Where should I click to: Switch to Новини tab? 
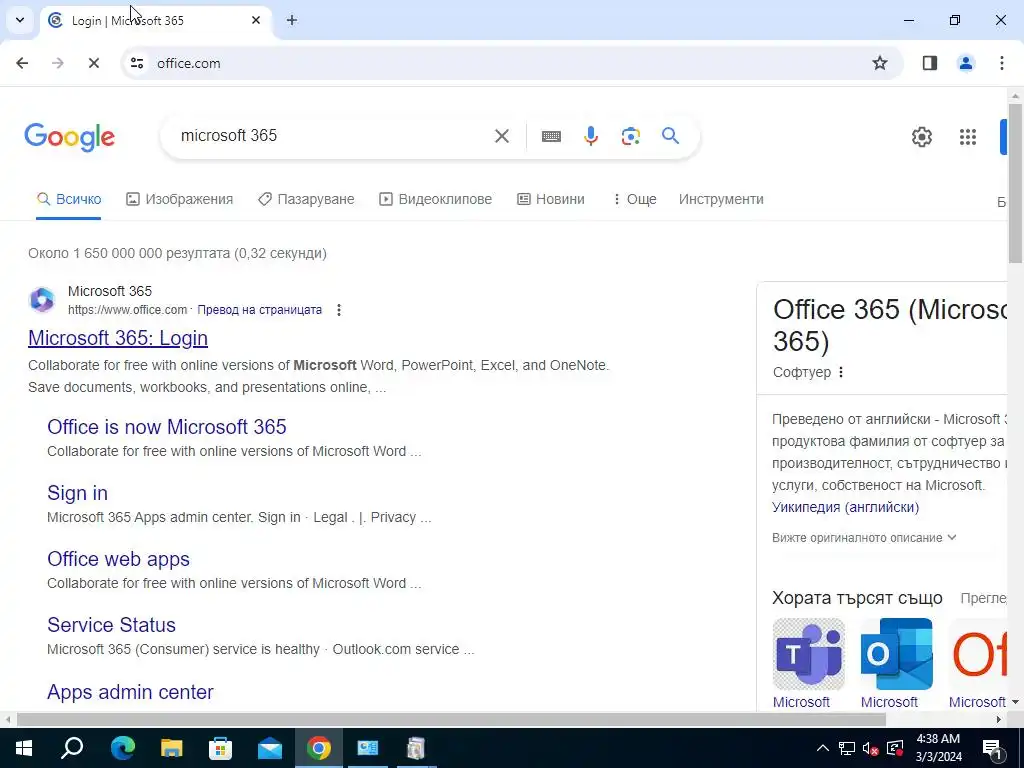coord(551,199)
